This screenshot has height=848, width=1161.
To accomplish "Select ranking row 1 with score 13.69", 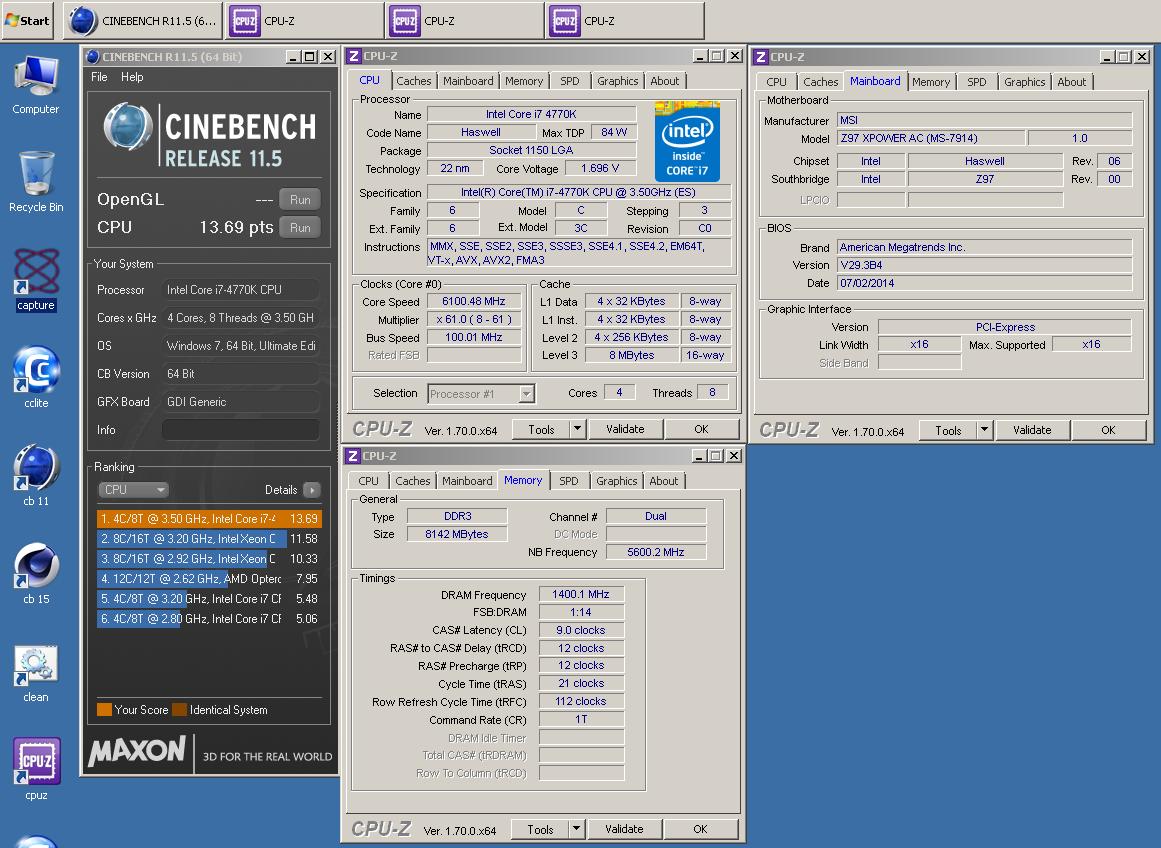I will [x=209, y=518].
